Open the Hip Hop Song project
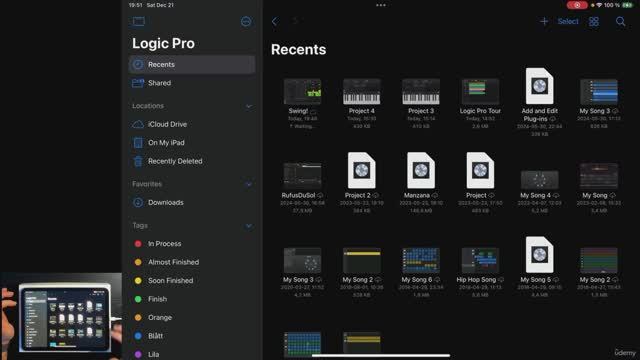The width and height of the screenshot is (640, 360). pos(480,260)
